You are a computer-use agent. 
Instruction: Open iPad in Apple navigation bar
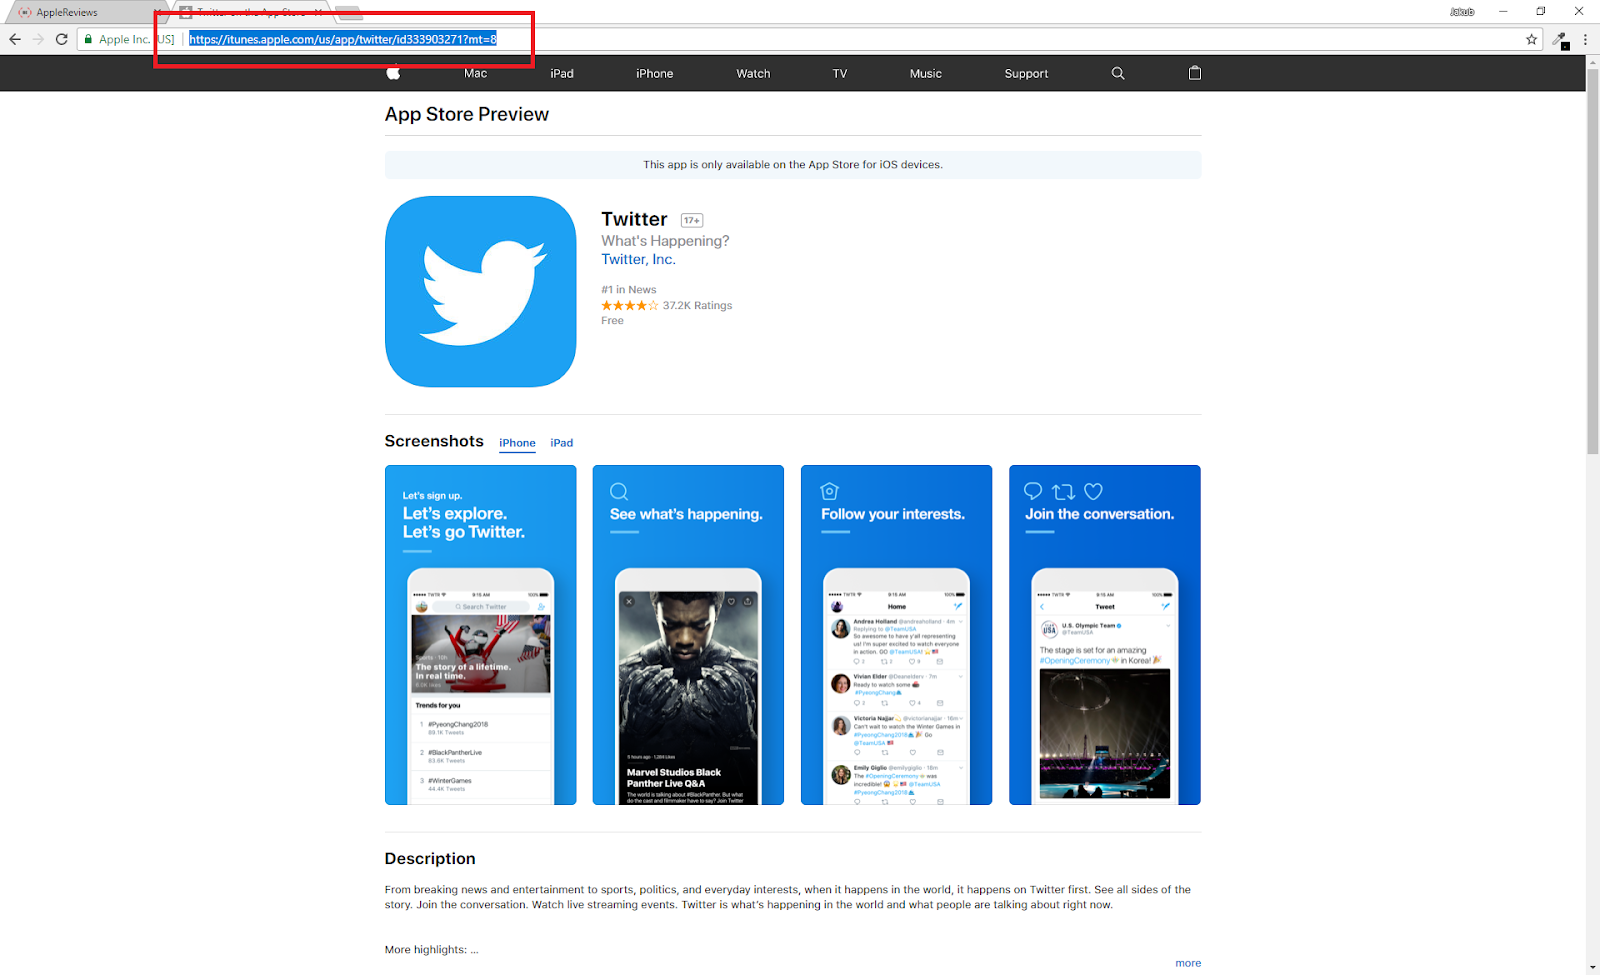click(x=562, y=73)
